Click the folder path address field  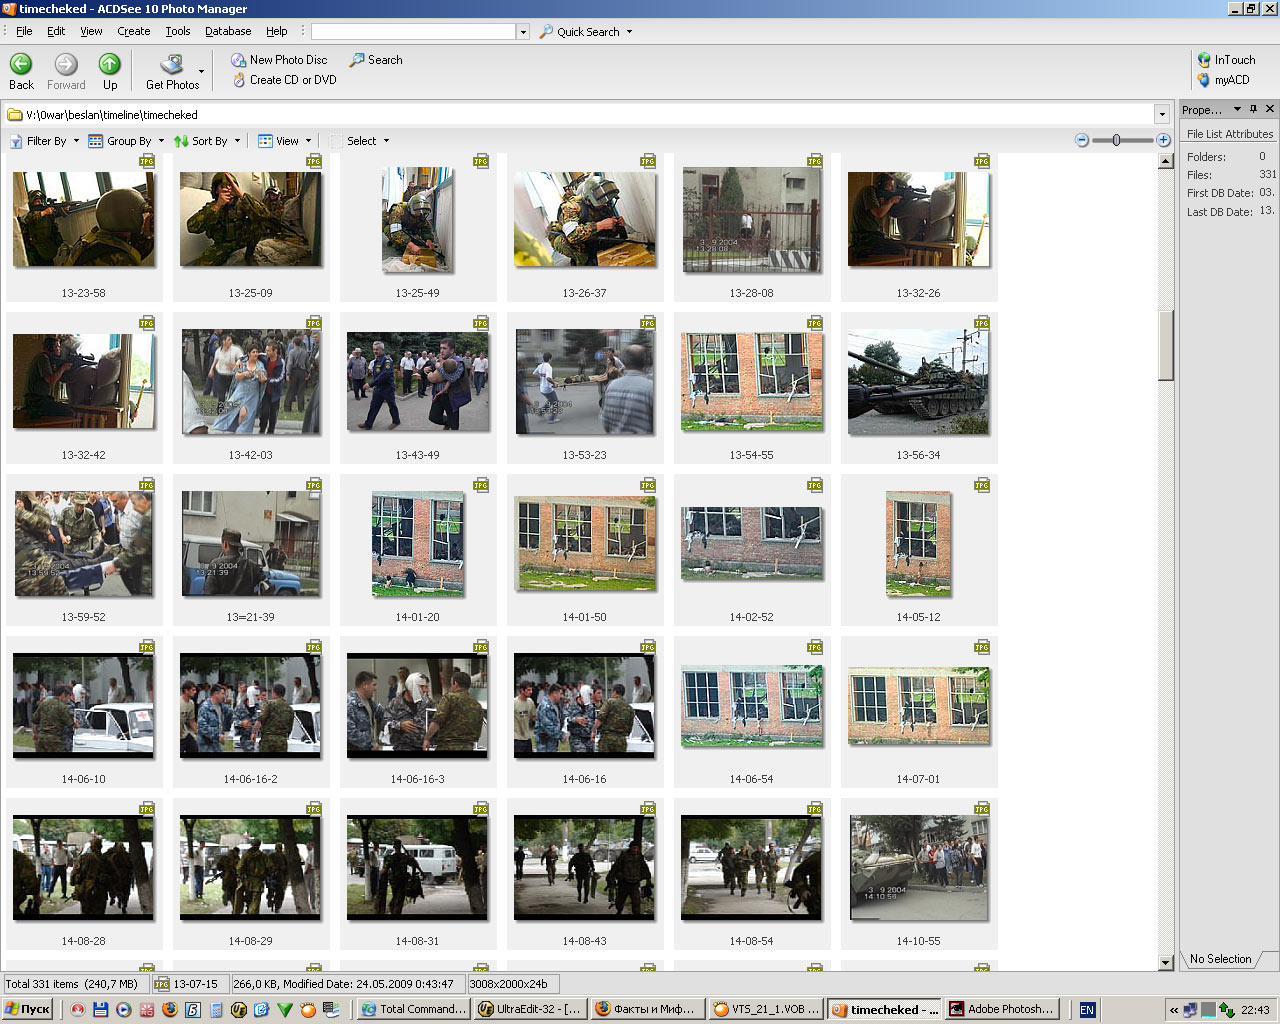580,114
